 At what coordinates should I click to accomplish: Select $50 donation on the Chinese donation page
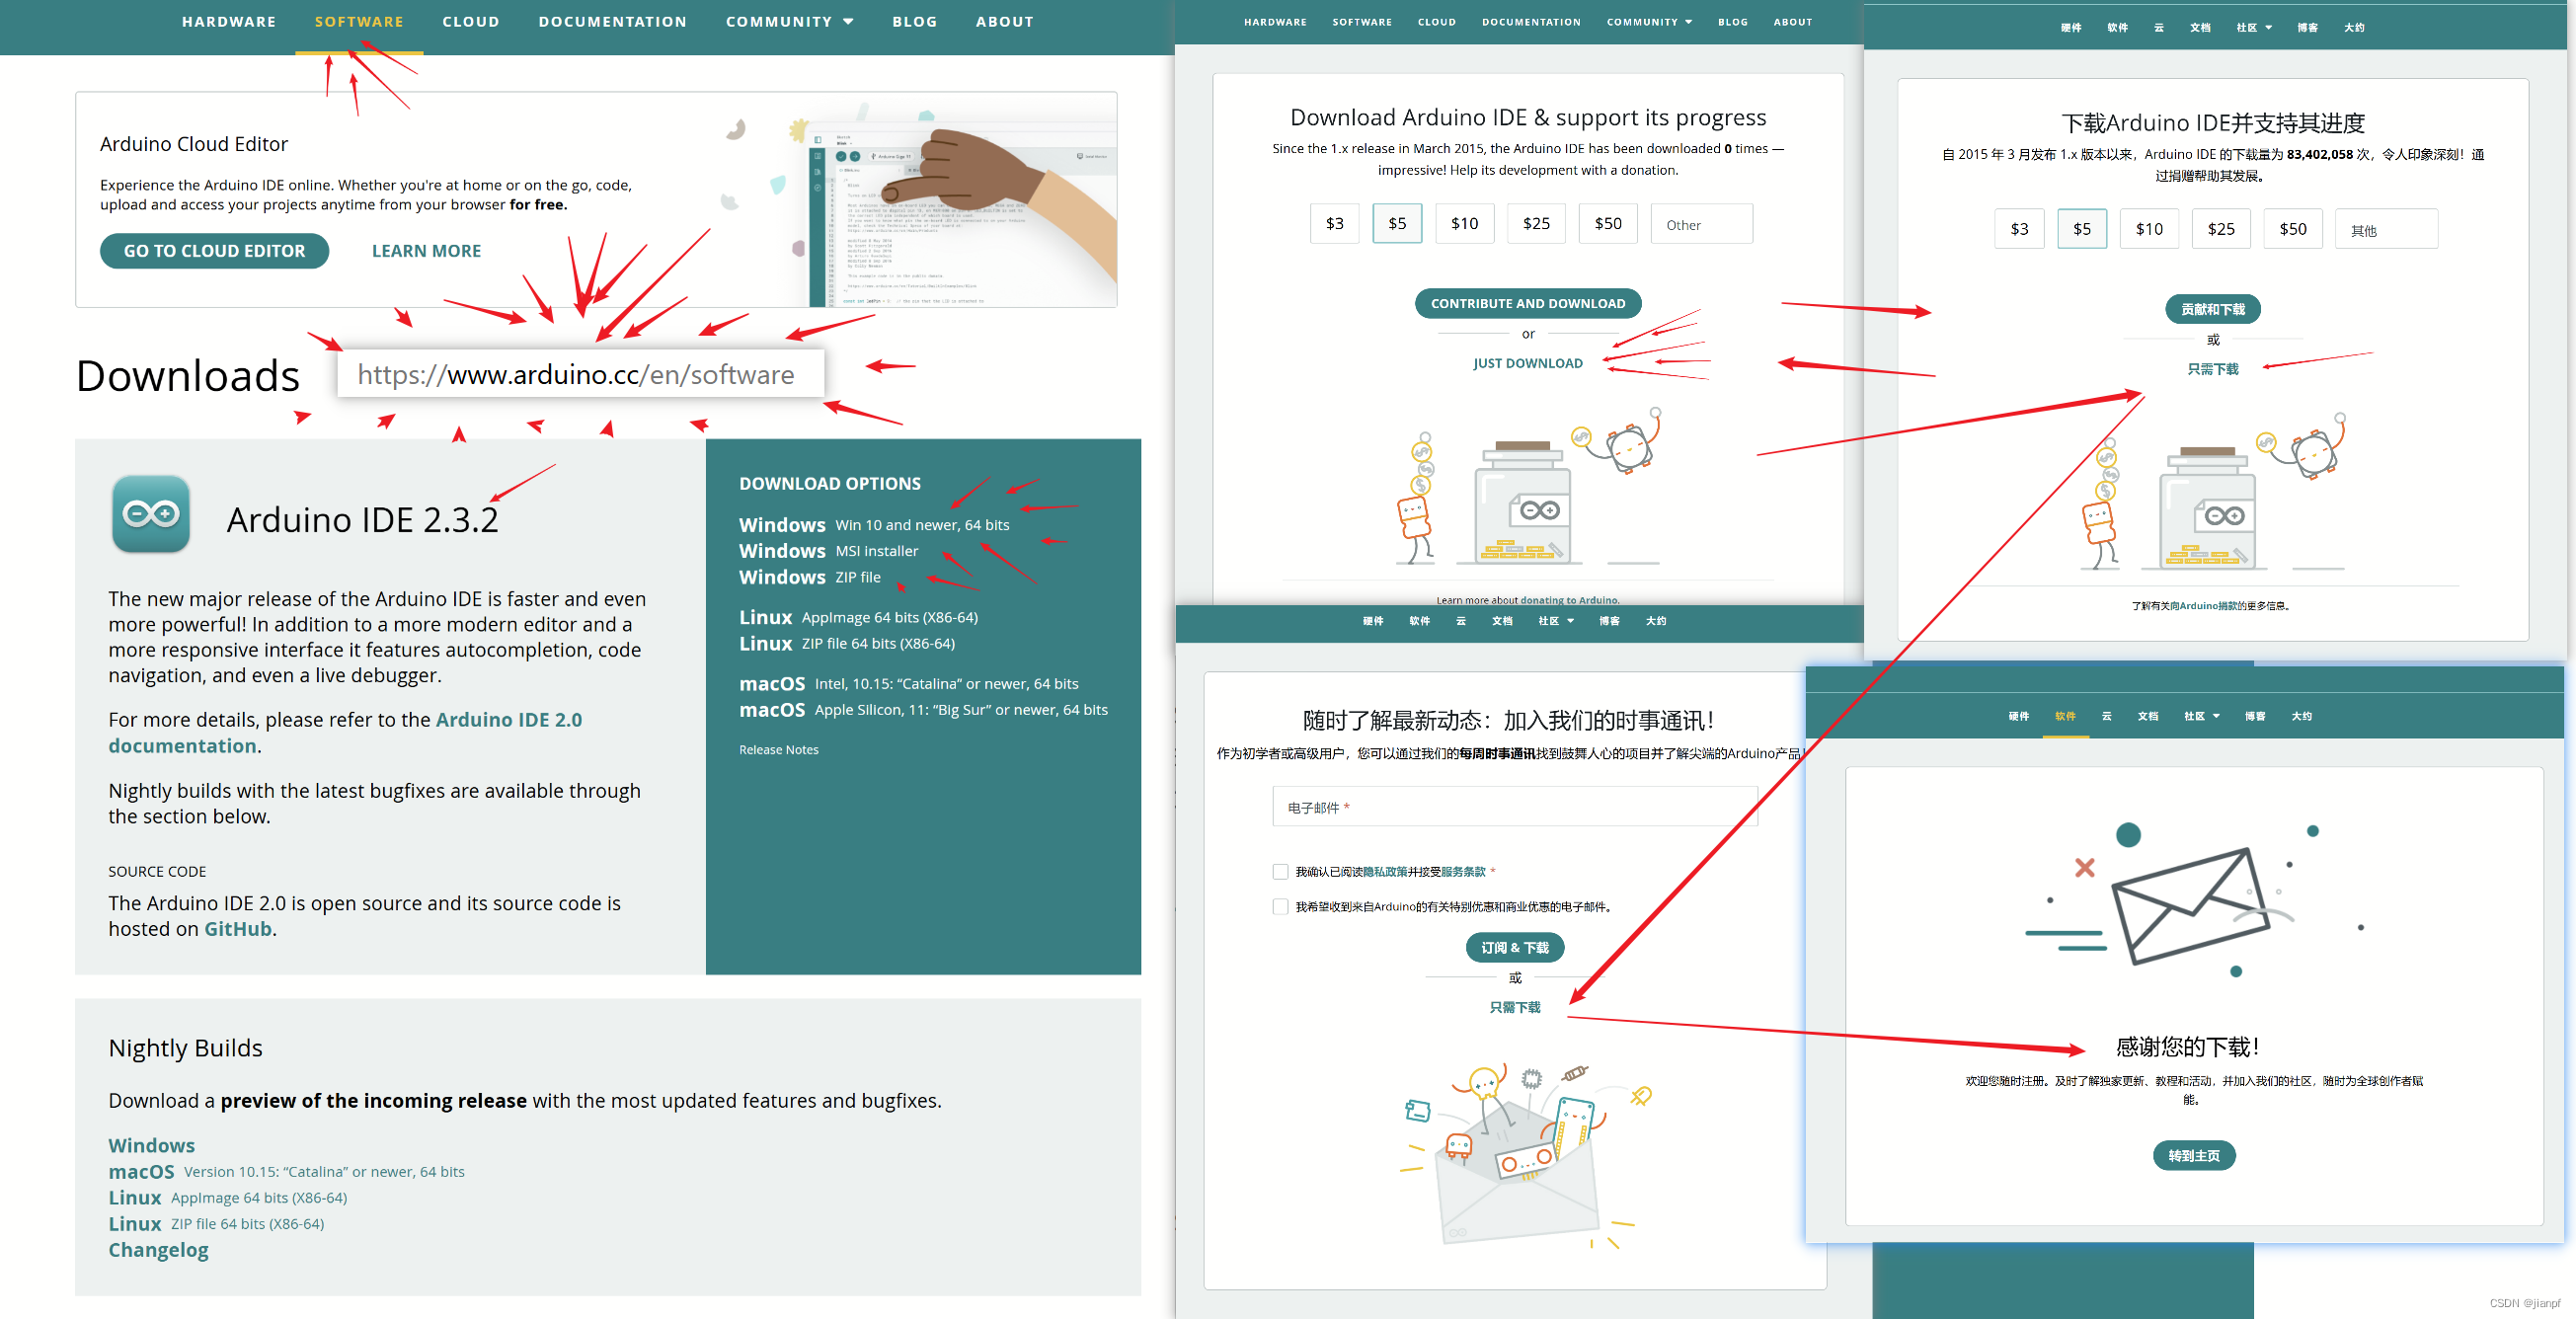2293,229
